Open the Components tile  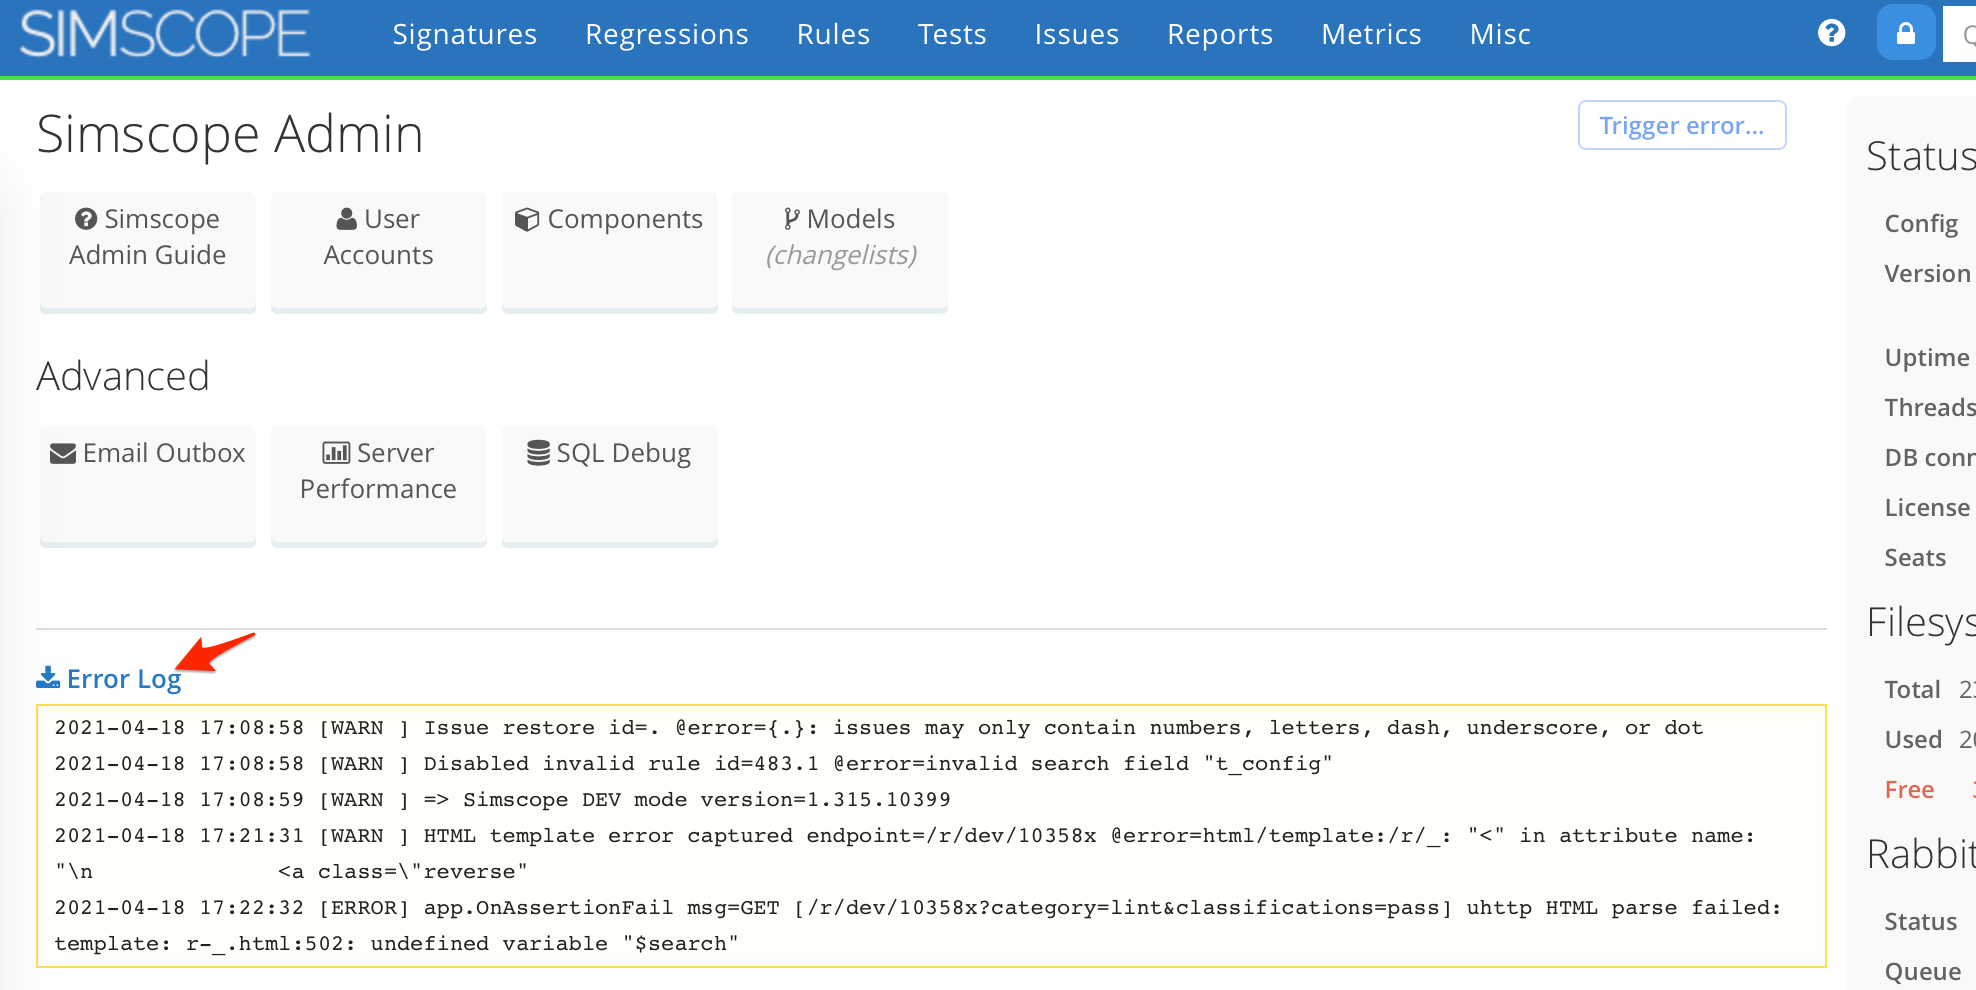pos(610,252)
